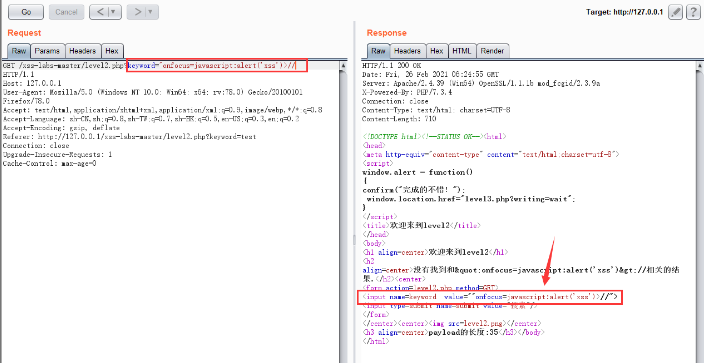Image resolution: width=704 pixels, height=363 pixels.
Task: Switch to the Request Params tab
Action: (x=47, y=51)
